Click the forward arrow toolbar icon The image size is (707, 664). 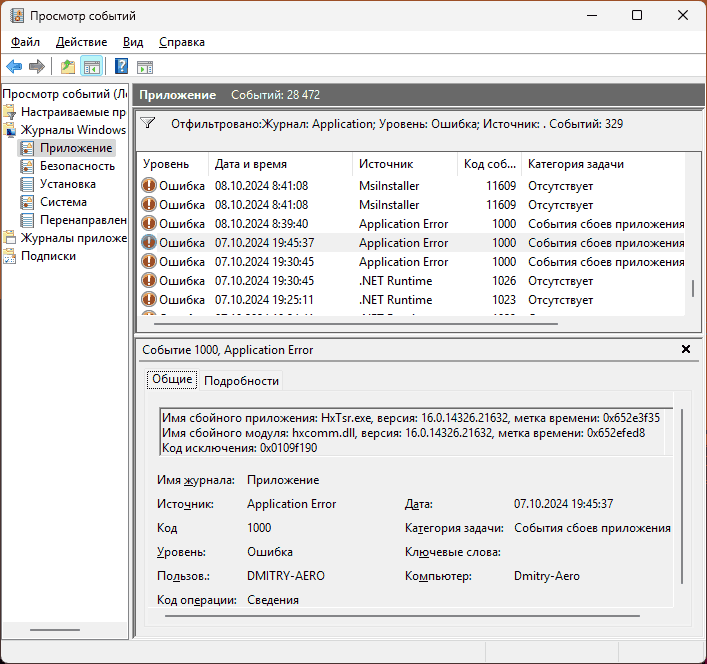pyautogui.click(x=37, y=67)
